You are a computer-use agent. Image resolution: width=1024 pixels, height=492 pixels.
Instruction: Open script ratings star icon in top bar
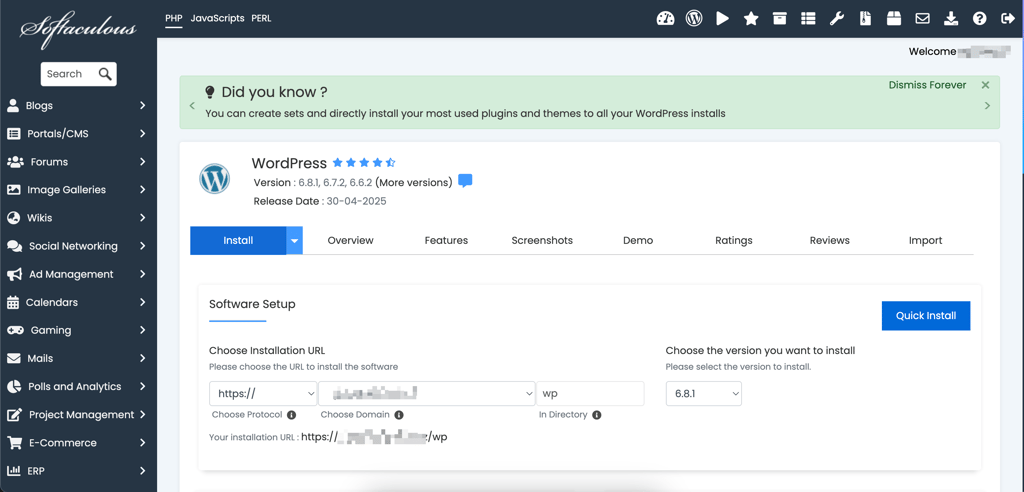[x=751, y=19]
